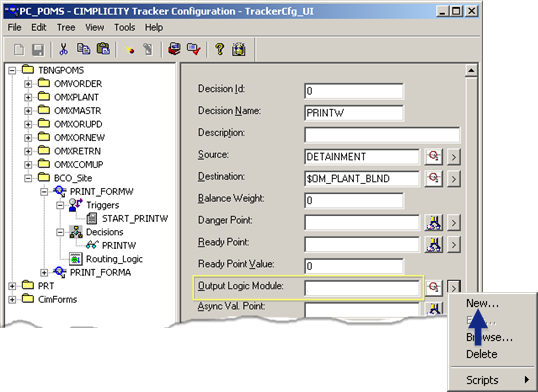The image size is (538, 392).
Task: Click the Save floppy disk toolbar icon
Action: pos(38,49)
